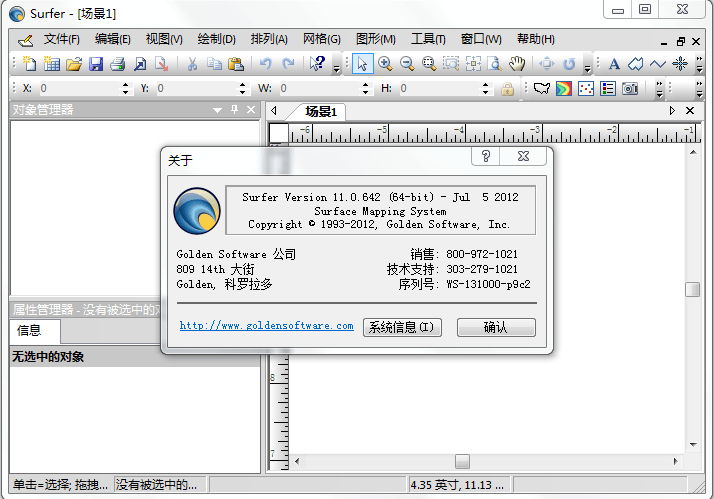Open Object Manager panel dropdown arrow
The height and width of the screenshot is (499, 714).
218,110
